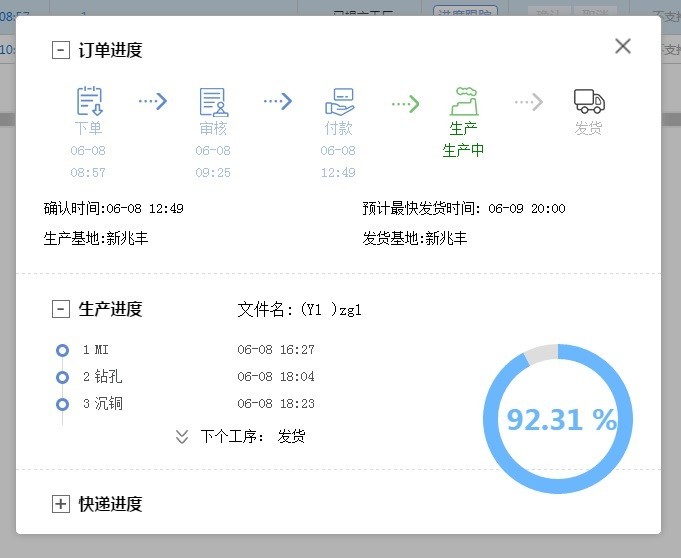Expand the 快递进度 section

click(61, 504)
